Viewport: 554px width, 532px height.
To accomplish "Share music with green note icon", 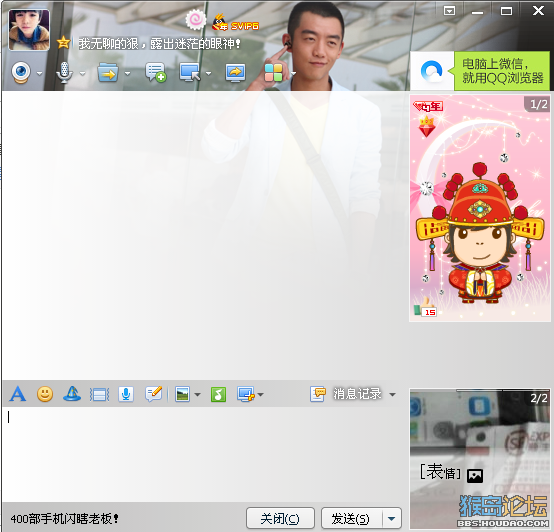I will [218, 394].
